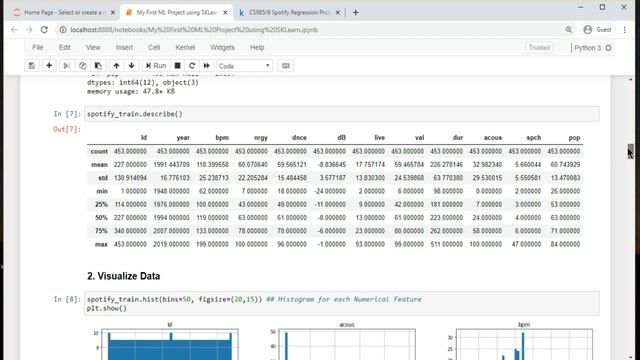The image size is (640, 360).
Task: Click the Out[7] output prompt
Action: pos(67,129)
